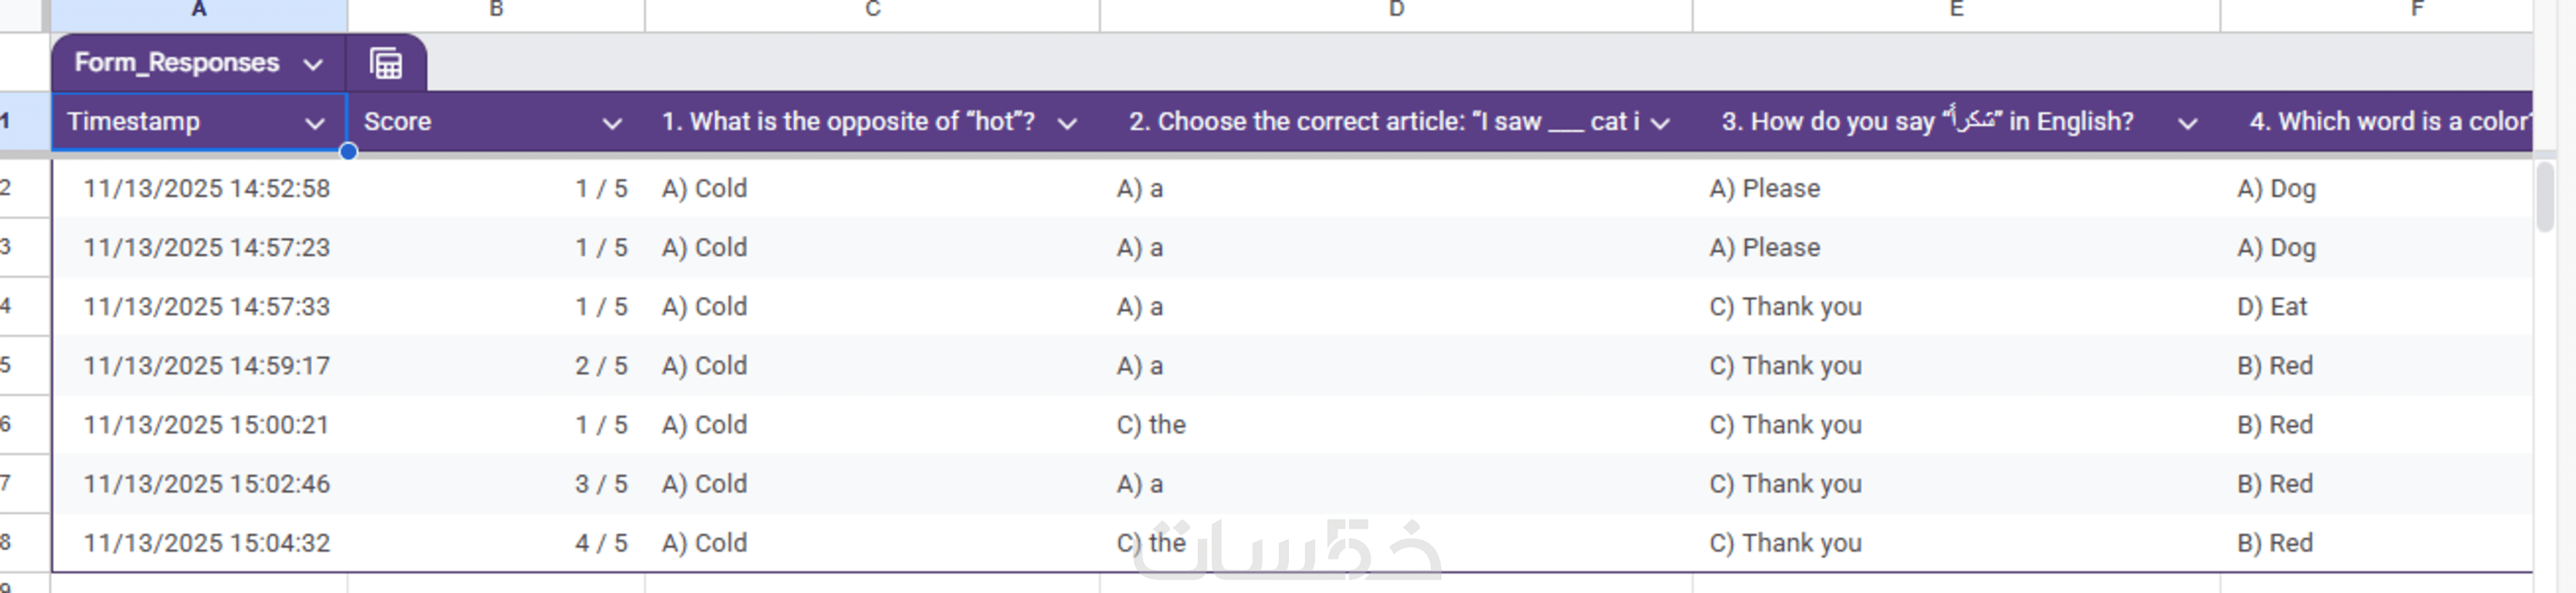Viewport: 2576px width, 593px height.
Task: Select 'C) the' cell in row 6
Action: point(1150,425)
